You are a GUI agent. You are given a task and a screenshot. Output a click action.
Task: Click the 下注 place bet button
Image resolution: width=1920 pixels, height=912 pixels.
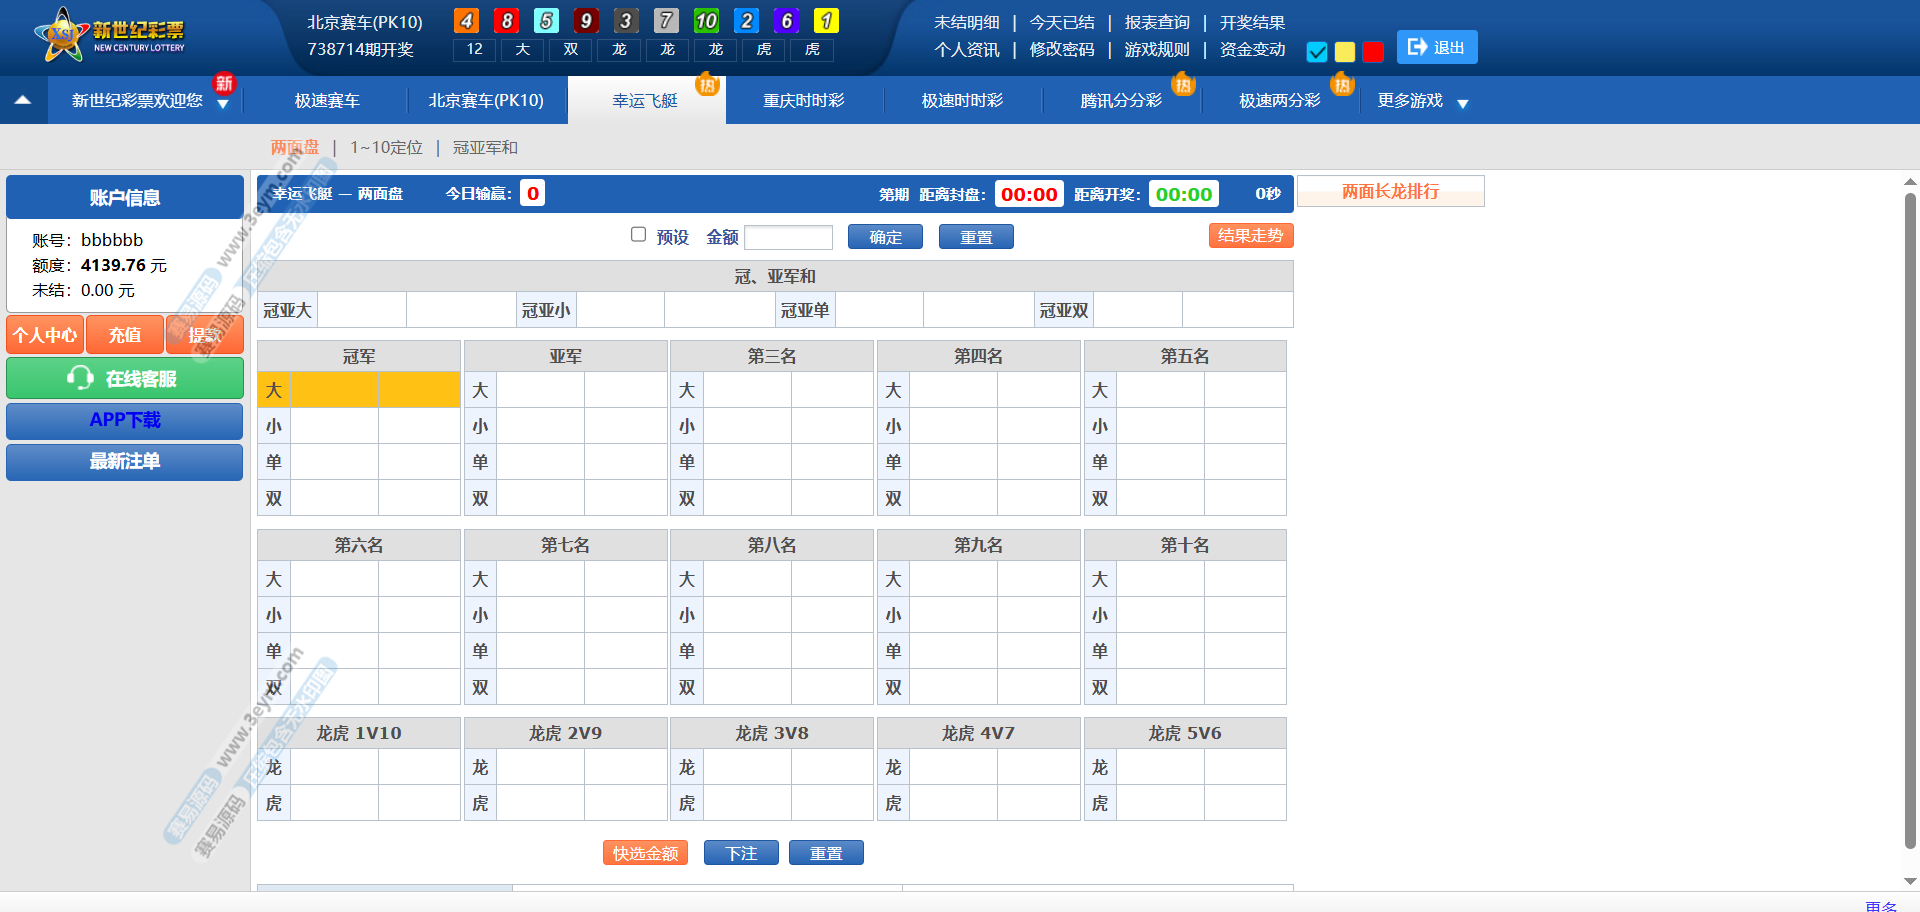click(x=741, y=853)
